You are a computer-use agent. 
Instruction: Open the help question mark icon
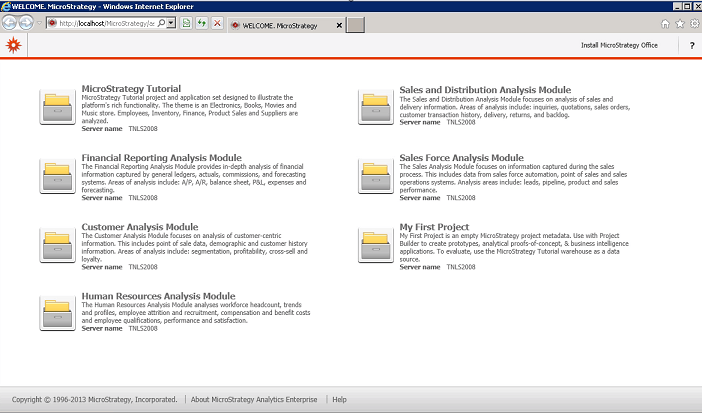tap(691, 46)
